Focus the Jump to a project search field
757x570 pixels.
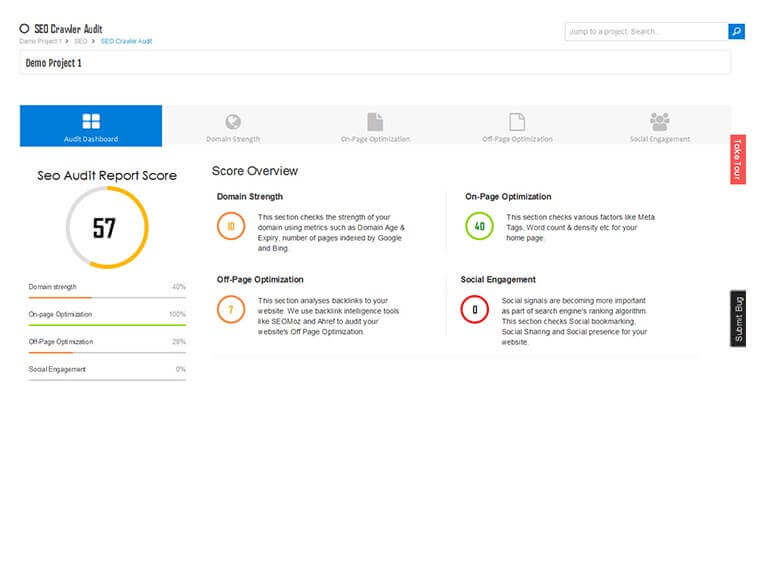[x=646, y=32]
